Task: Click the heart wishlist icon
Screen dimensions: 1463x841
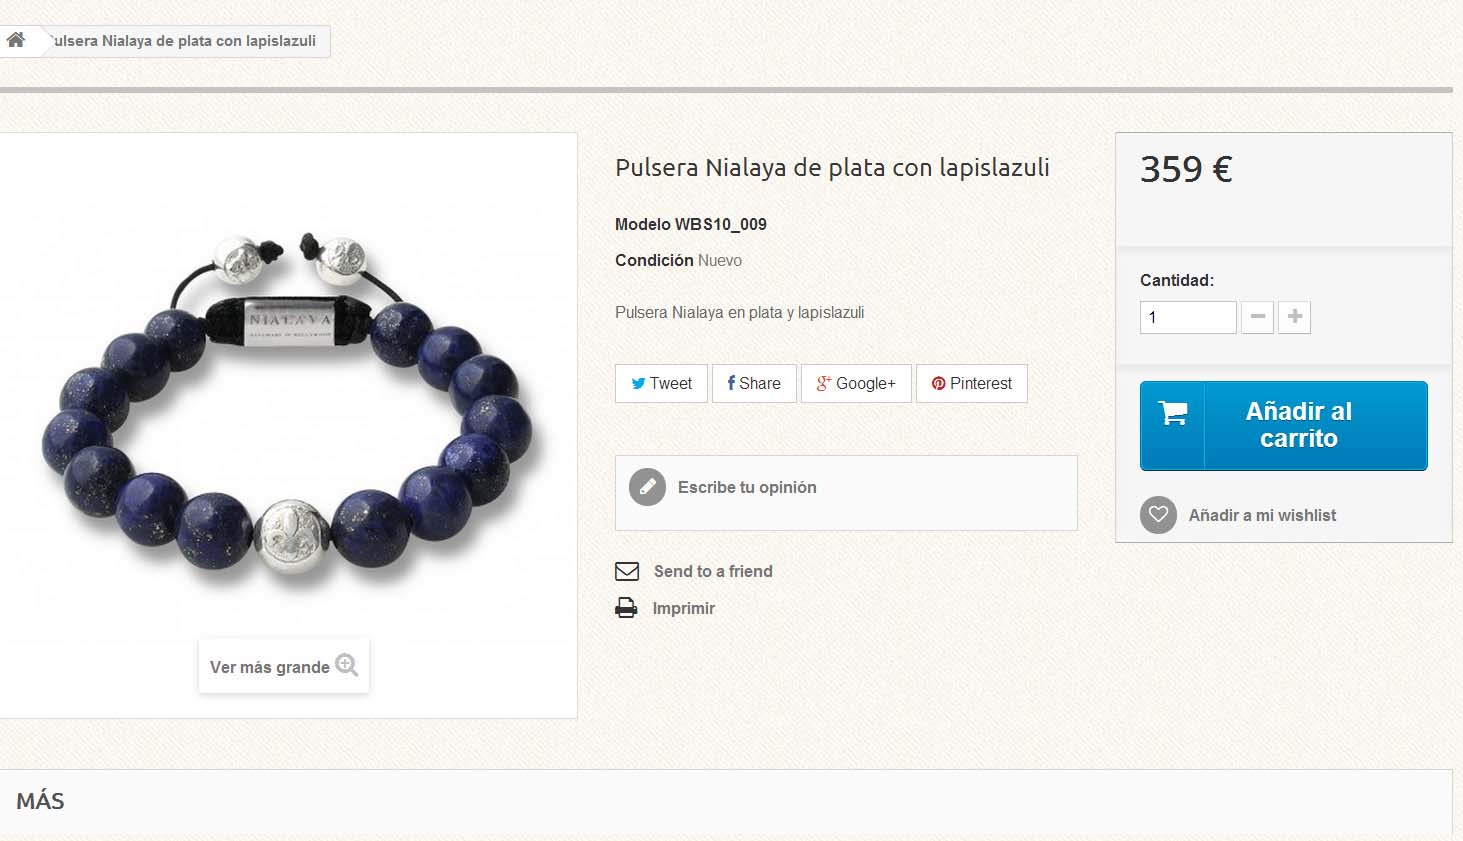Action: (1158, 515)
